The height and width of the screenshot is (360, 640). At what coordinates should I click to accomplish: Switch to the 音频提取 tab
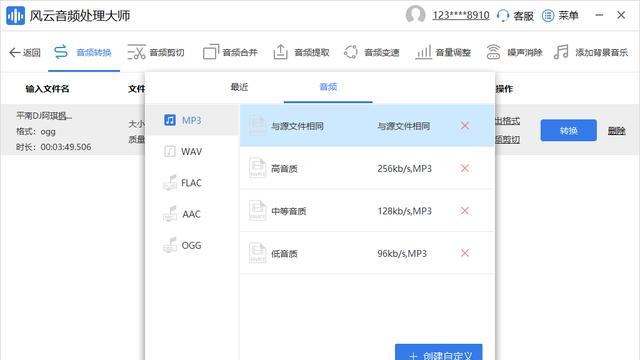pos(301,52)
